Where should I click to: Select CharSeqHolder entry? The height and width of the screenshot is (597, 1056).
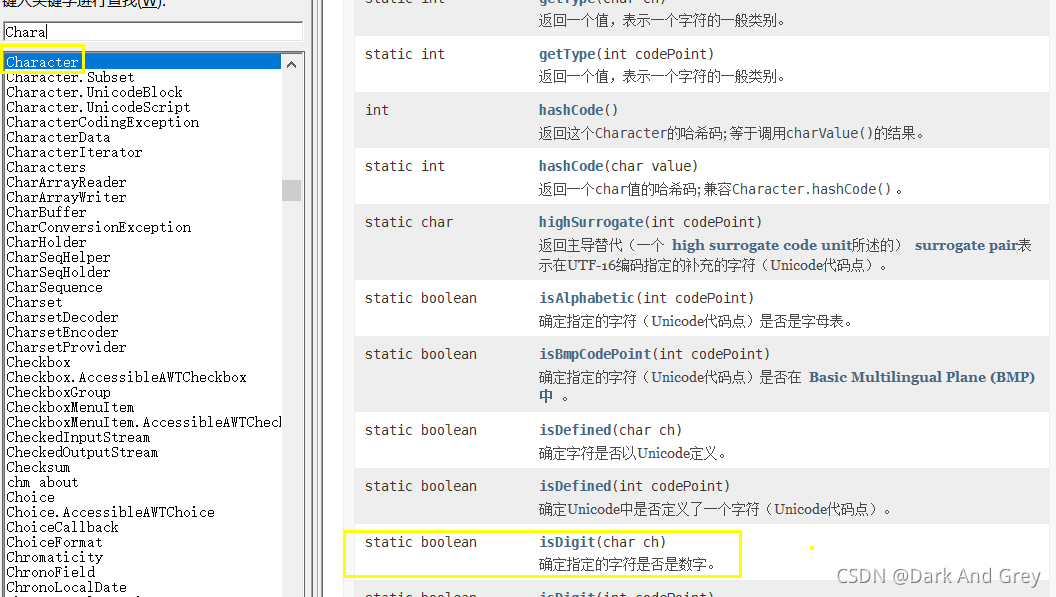58,272
